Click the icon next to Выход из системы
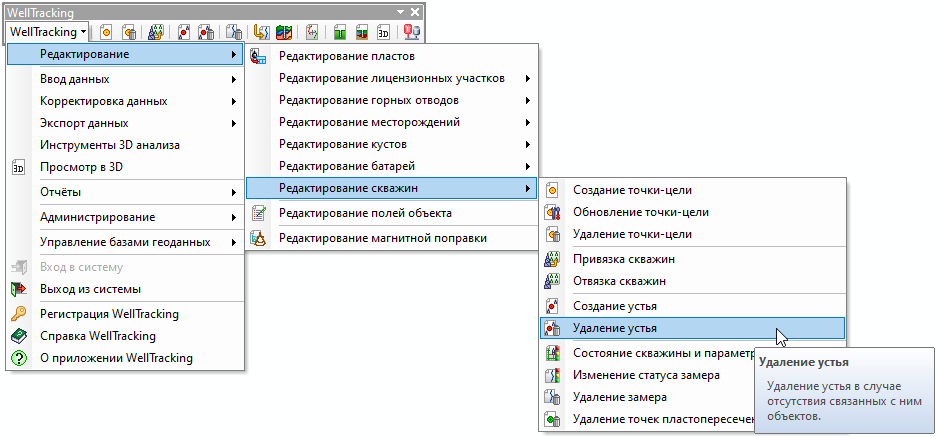Viewport: 937px width, 437px height. [x=18, y=289]
